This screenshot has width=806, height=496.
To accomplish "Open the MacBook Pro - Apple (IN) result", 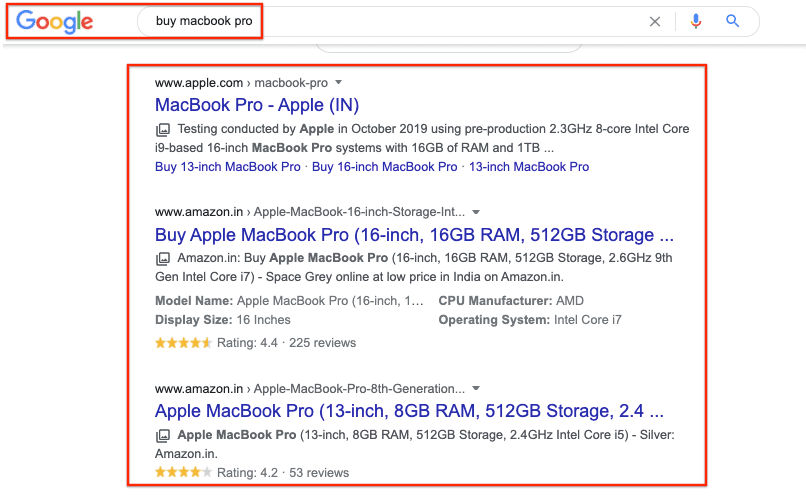I will [x=257, y=105].
